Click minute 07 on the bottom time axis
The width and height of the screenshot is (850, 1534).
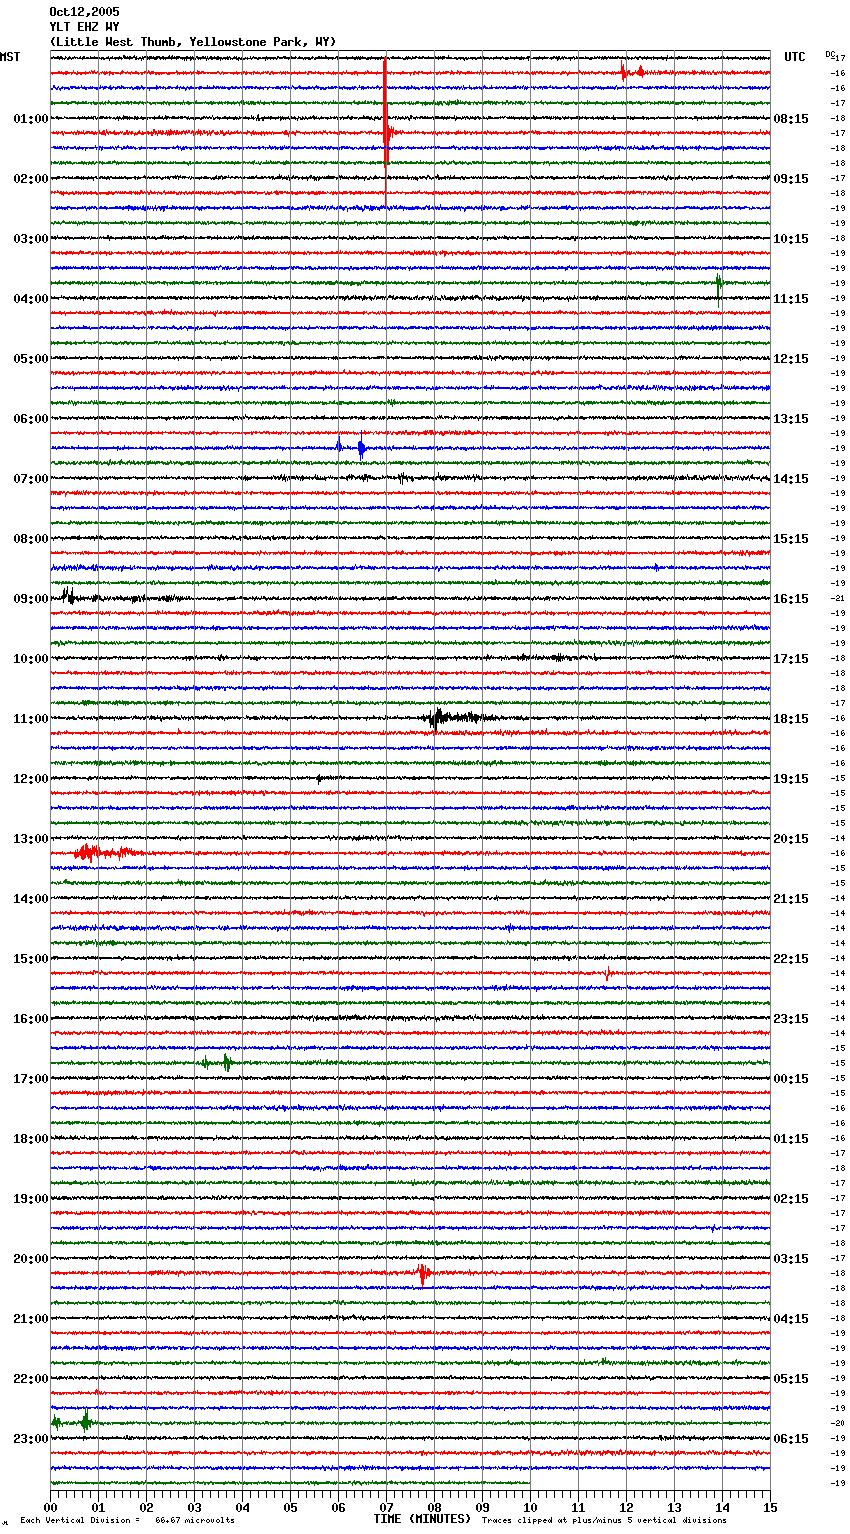386,1507
